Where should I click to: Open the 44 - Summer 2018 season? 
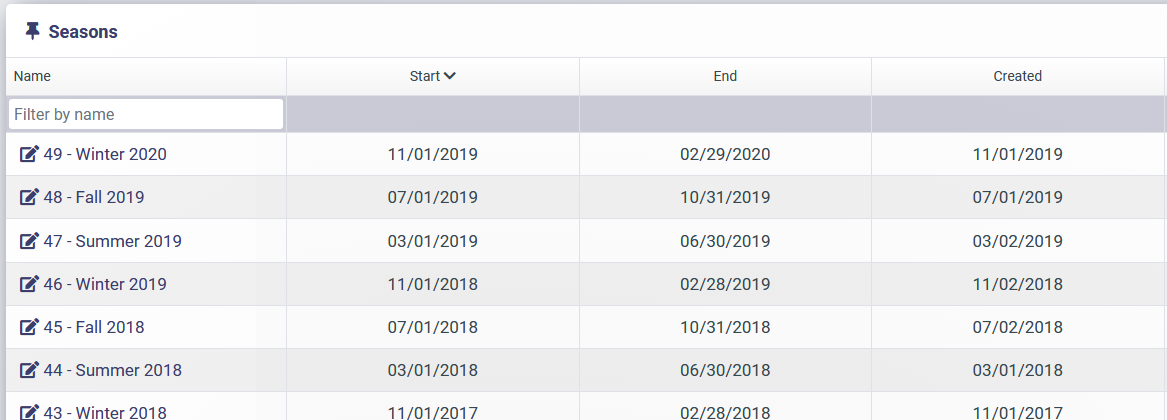112,370
